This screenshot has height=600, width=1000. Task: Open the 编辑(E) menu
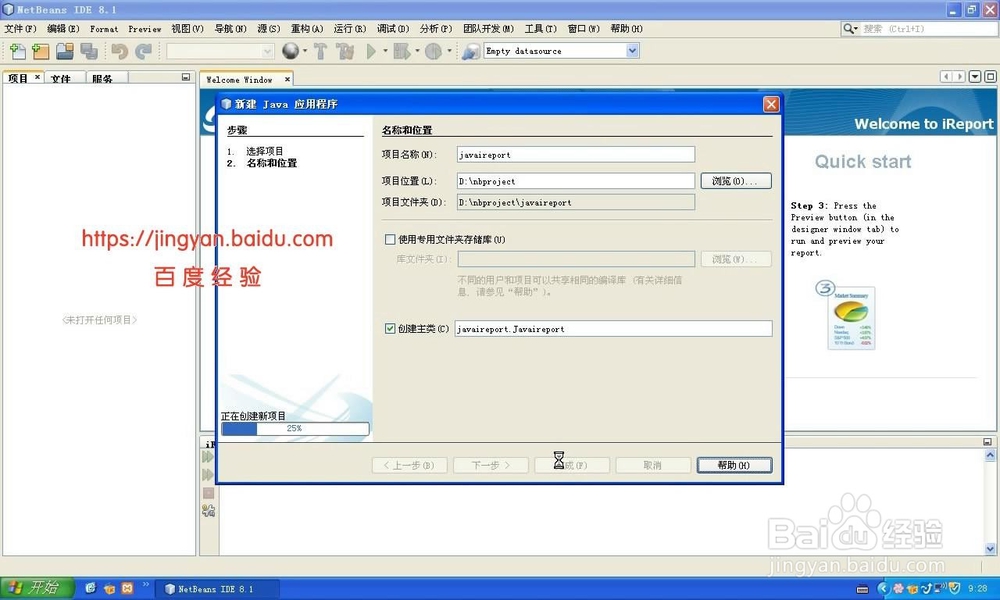63,29
